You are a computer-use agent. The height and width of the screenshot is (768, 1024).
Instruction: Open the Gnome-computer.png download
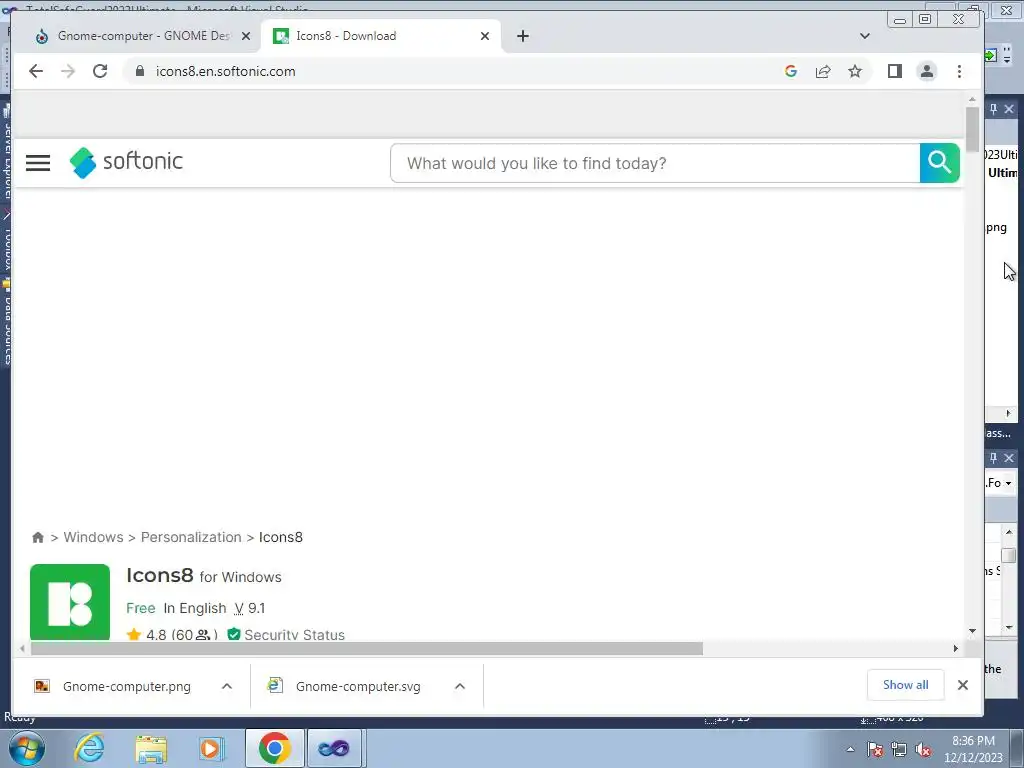(x=113, y=686)
